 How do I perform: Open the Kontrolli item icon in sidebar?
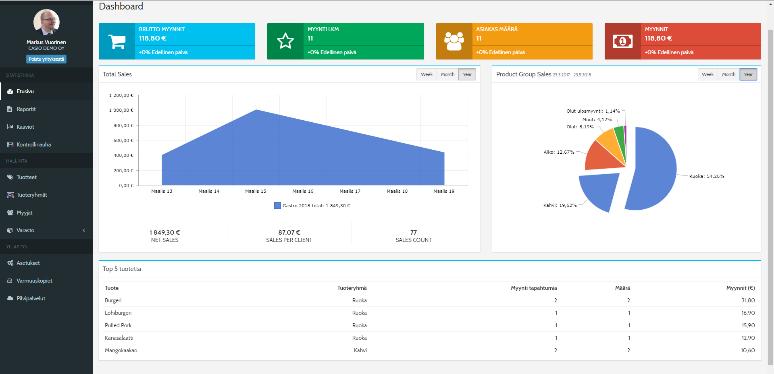(x=9, y=145)
